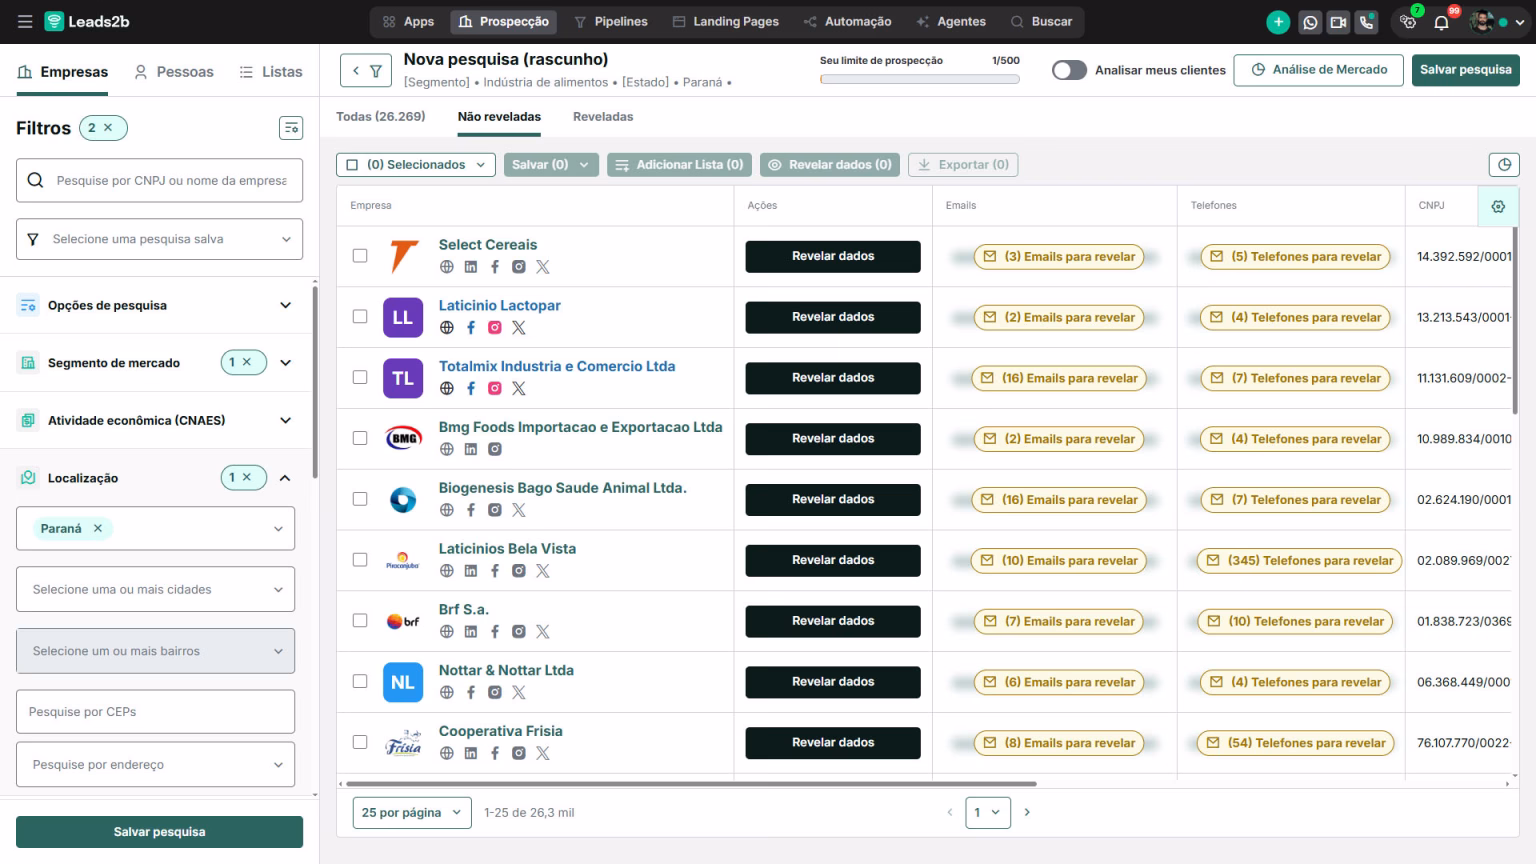The image size is (1536, 864).
Task: Click top-right Salvar pesquisa button
Action: (x=1465, y=70)
